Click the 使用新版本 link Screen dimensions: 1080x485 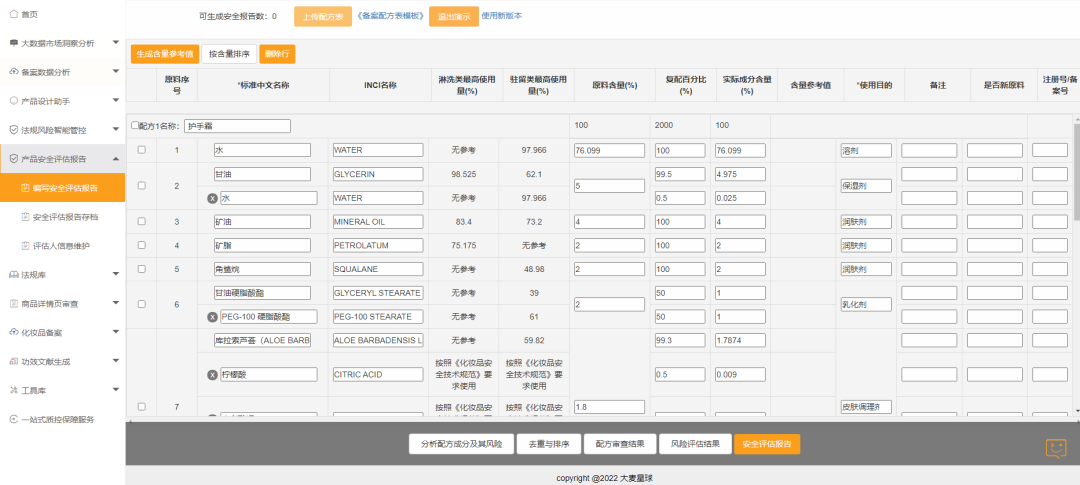(501, 15)
